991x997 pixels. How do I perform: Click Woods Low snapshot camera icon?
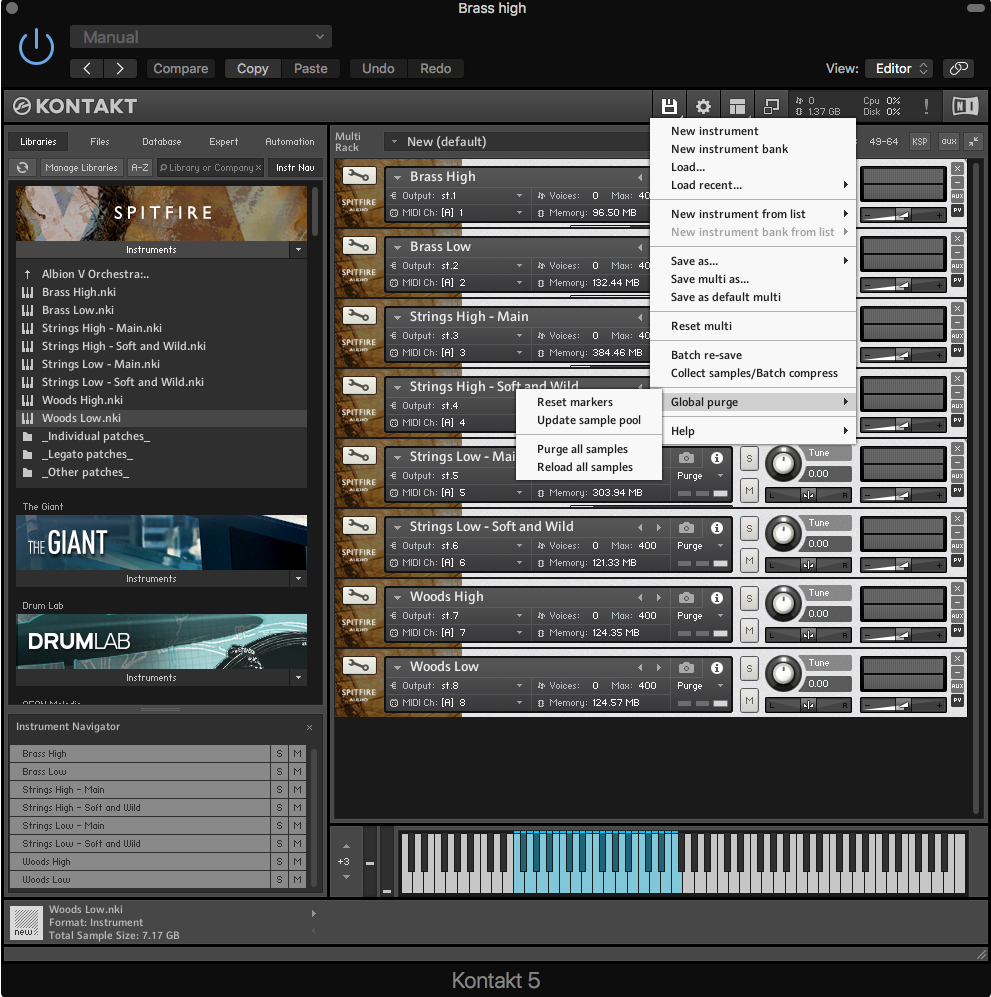point(686,668)
